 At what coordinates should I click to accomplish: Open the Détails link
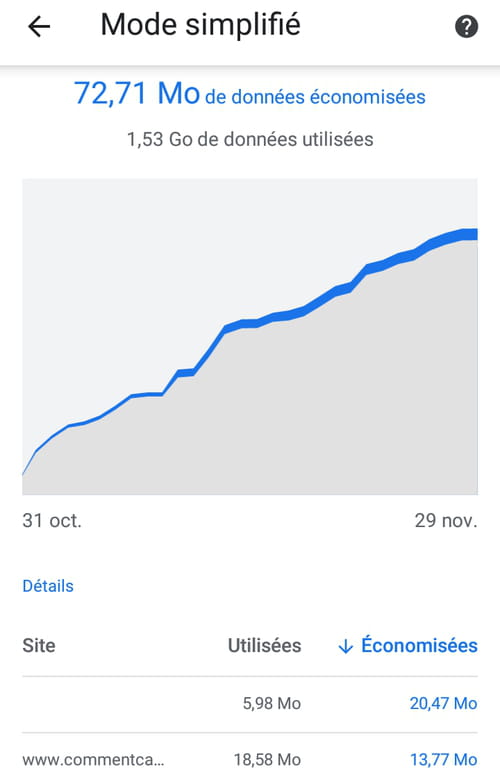[x=48, y=586]
